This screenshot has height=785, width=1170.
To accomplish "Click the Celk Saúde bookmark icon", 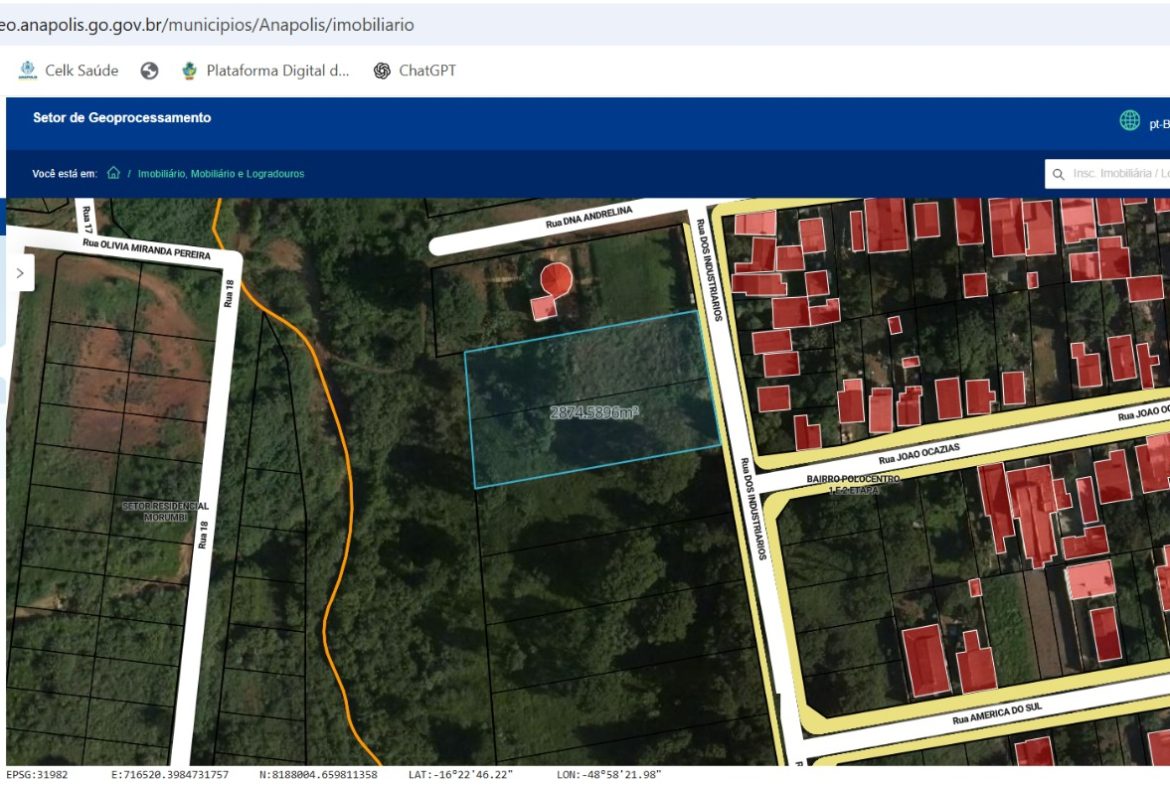I will [28, 71].
